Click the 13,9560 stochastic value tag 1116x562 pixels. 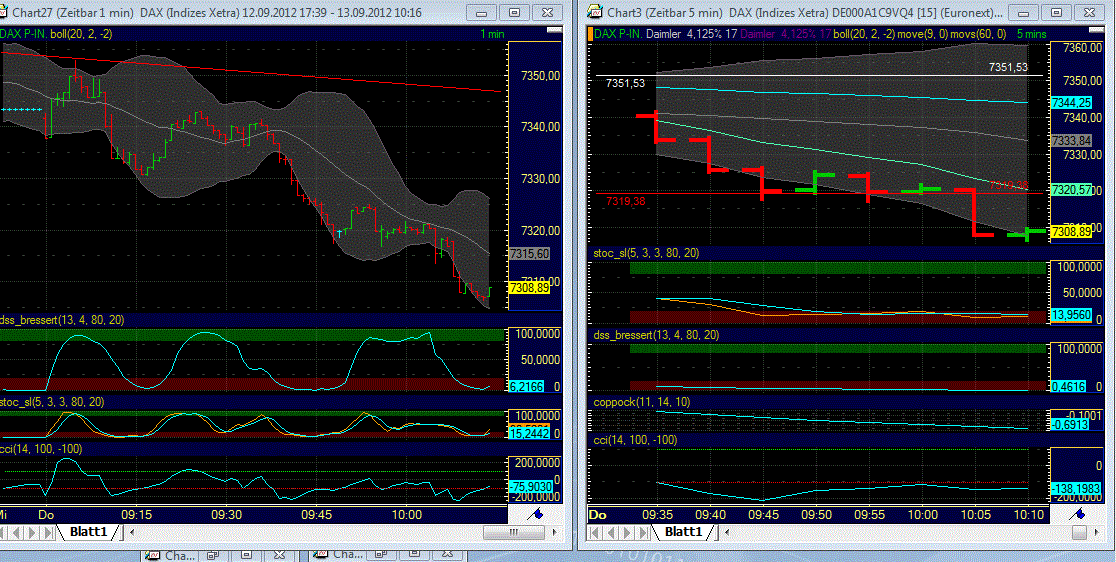(x=1071, y=314)
